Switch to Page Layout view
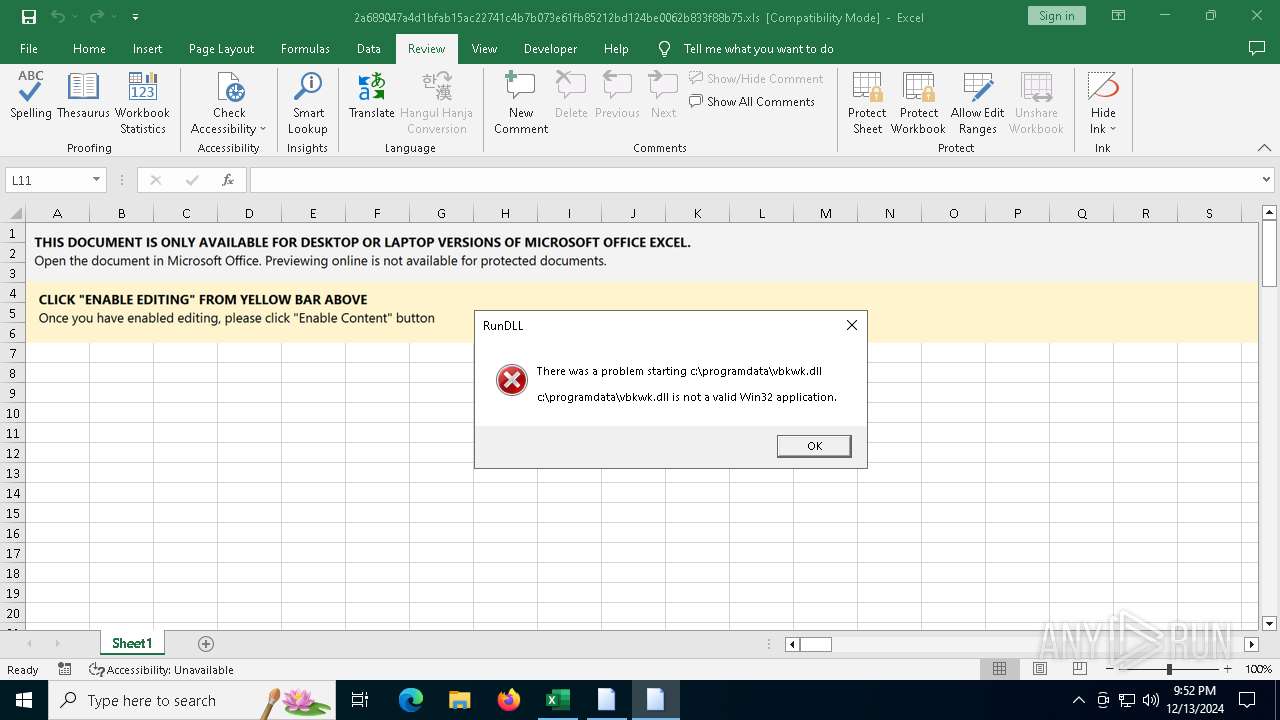This screenshot has height=720, width=1280. tap(1040, 669)
